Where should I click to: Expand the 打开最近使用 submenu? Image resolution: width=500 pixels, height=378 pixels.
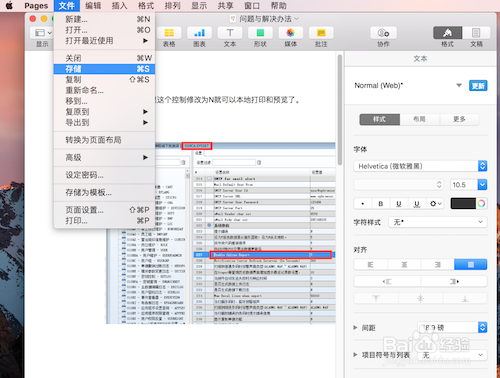point(104,41)
